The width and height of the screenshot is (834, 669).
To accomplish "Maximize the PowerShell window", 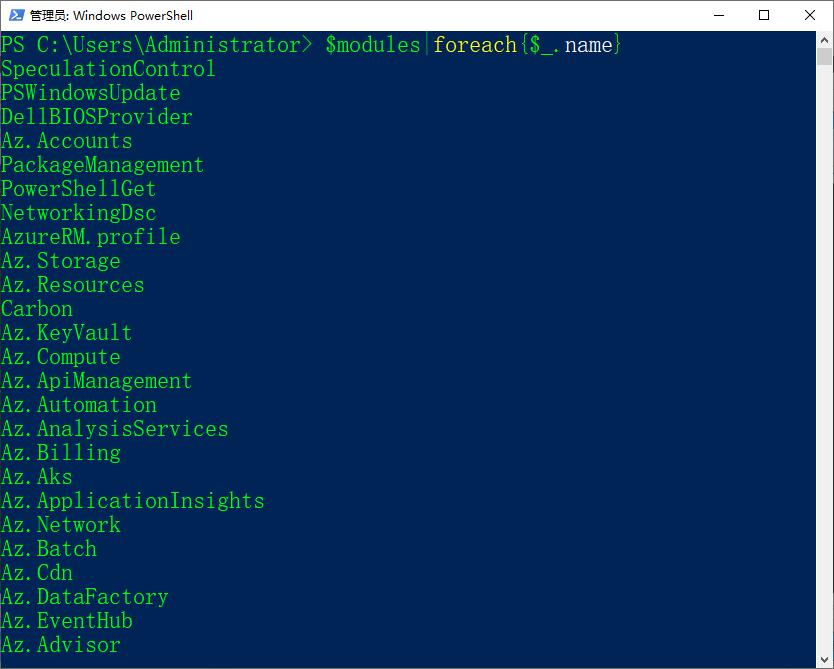I will pyautogui.click(x=764, y=15).
